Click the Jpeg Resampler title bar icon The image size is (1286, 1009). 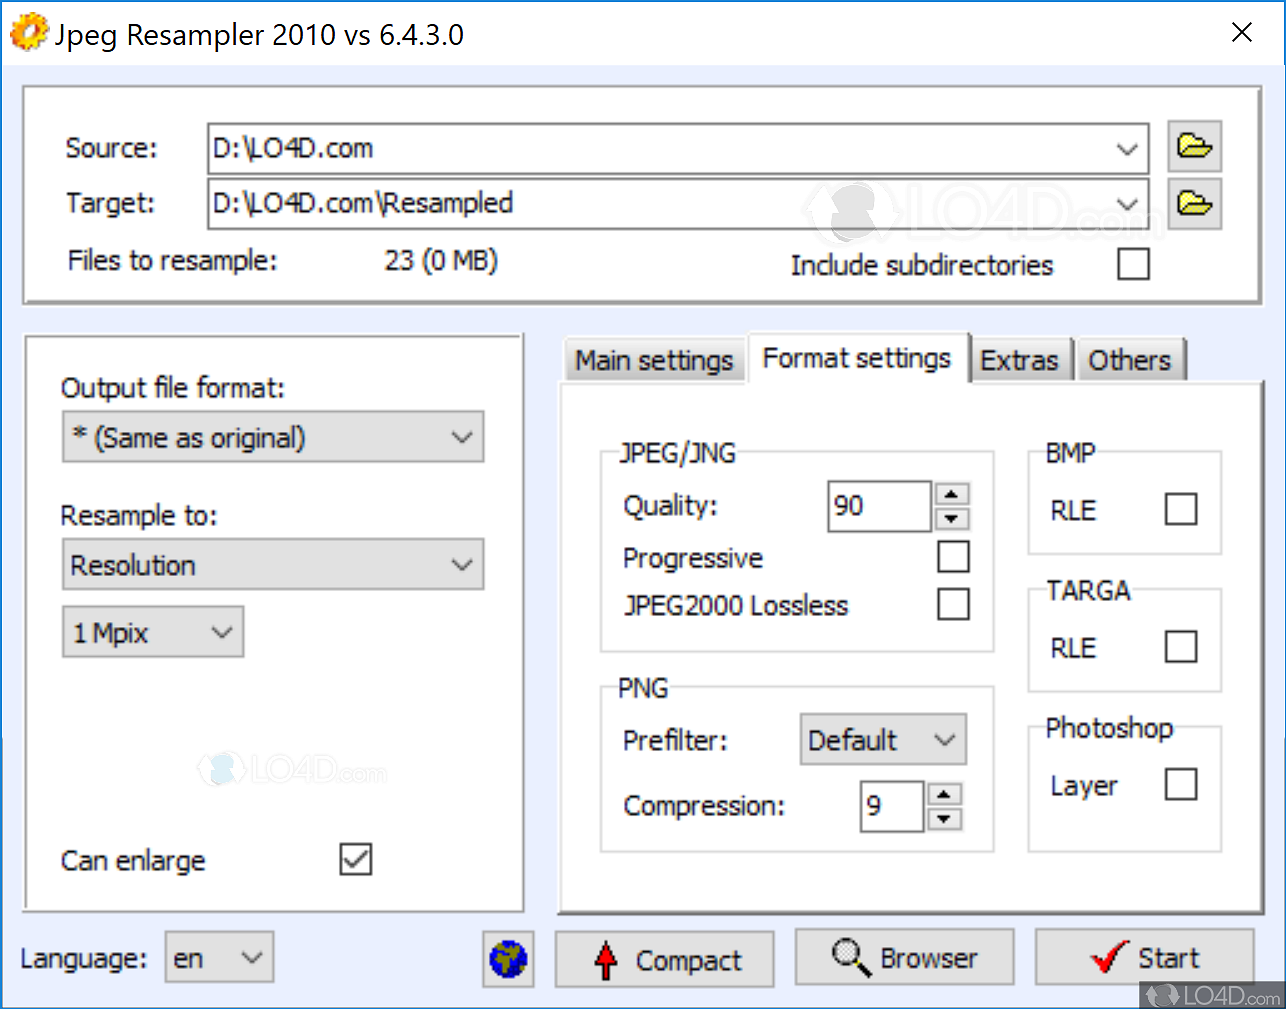(x=28, y=32)
